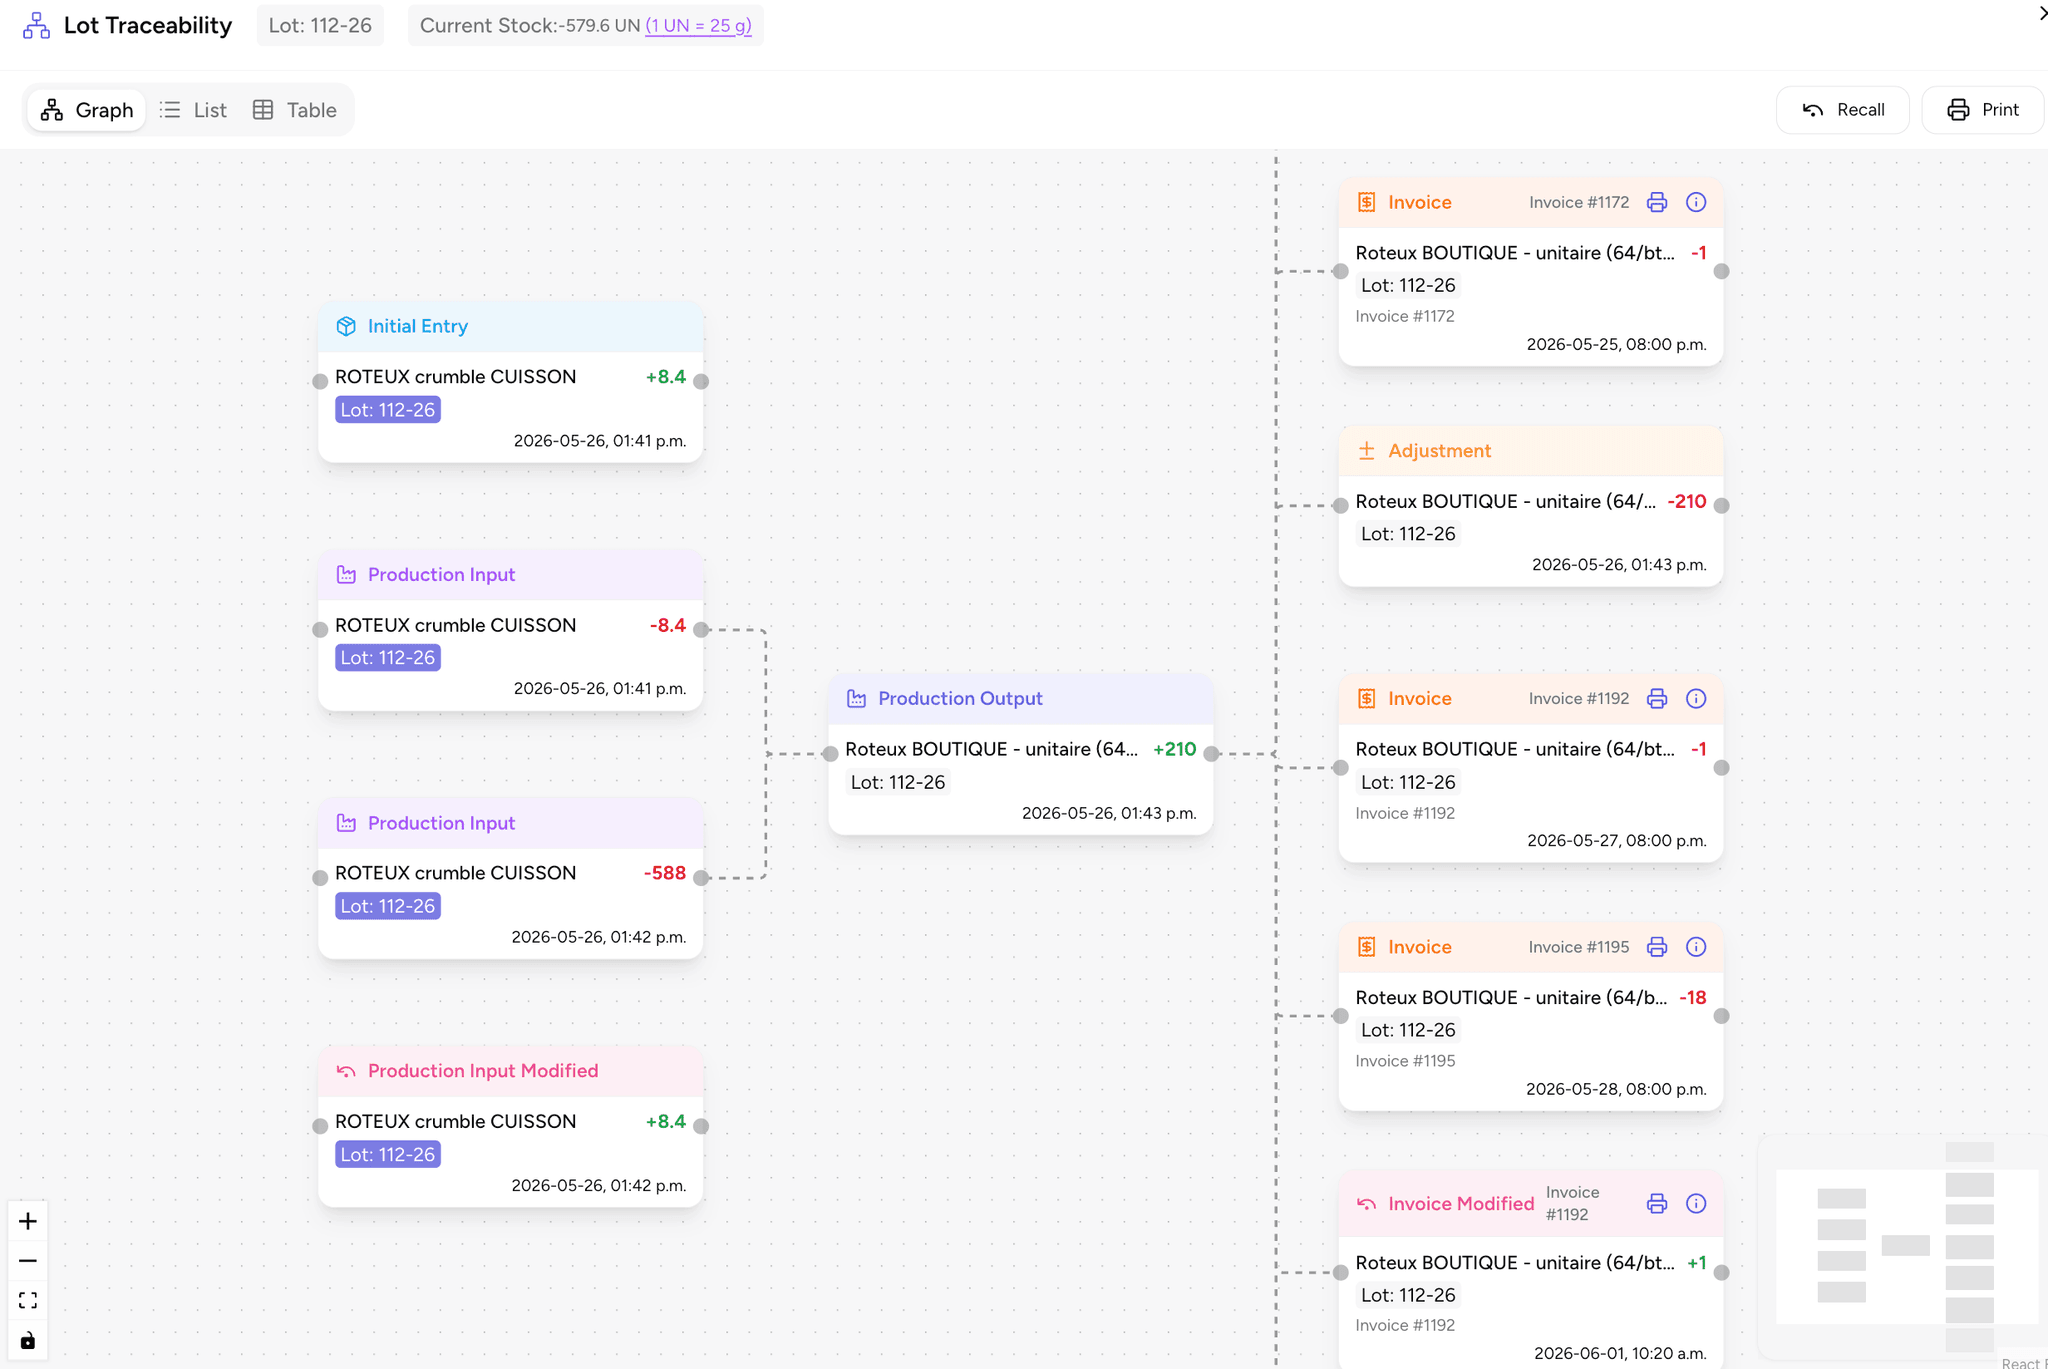Click the Lot: 112-26 header chip

point(320,26)
